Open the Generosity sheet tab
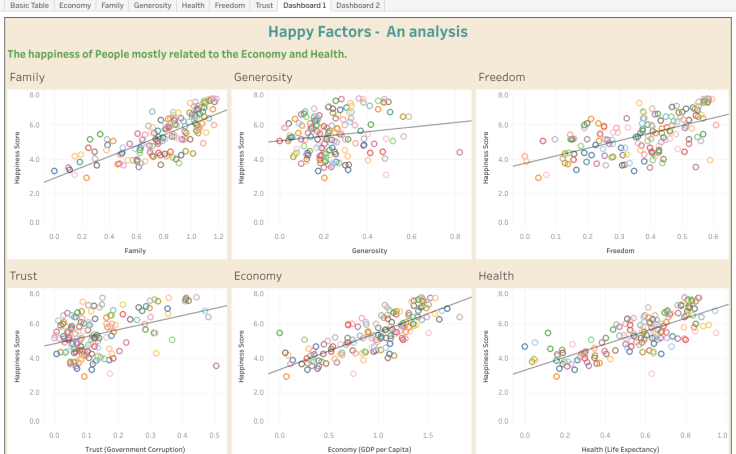736x454 pixels. coord(152,5)
